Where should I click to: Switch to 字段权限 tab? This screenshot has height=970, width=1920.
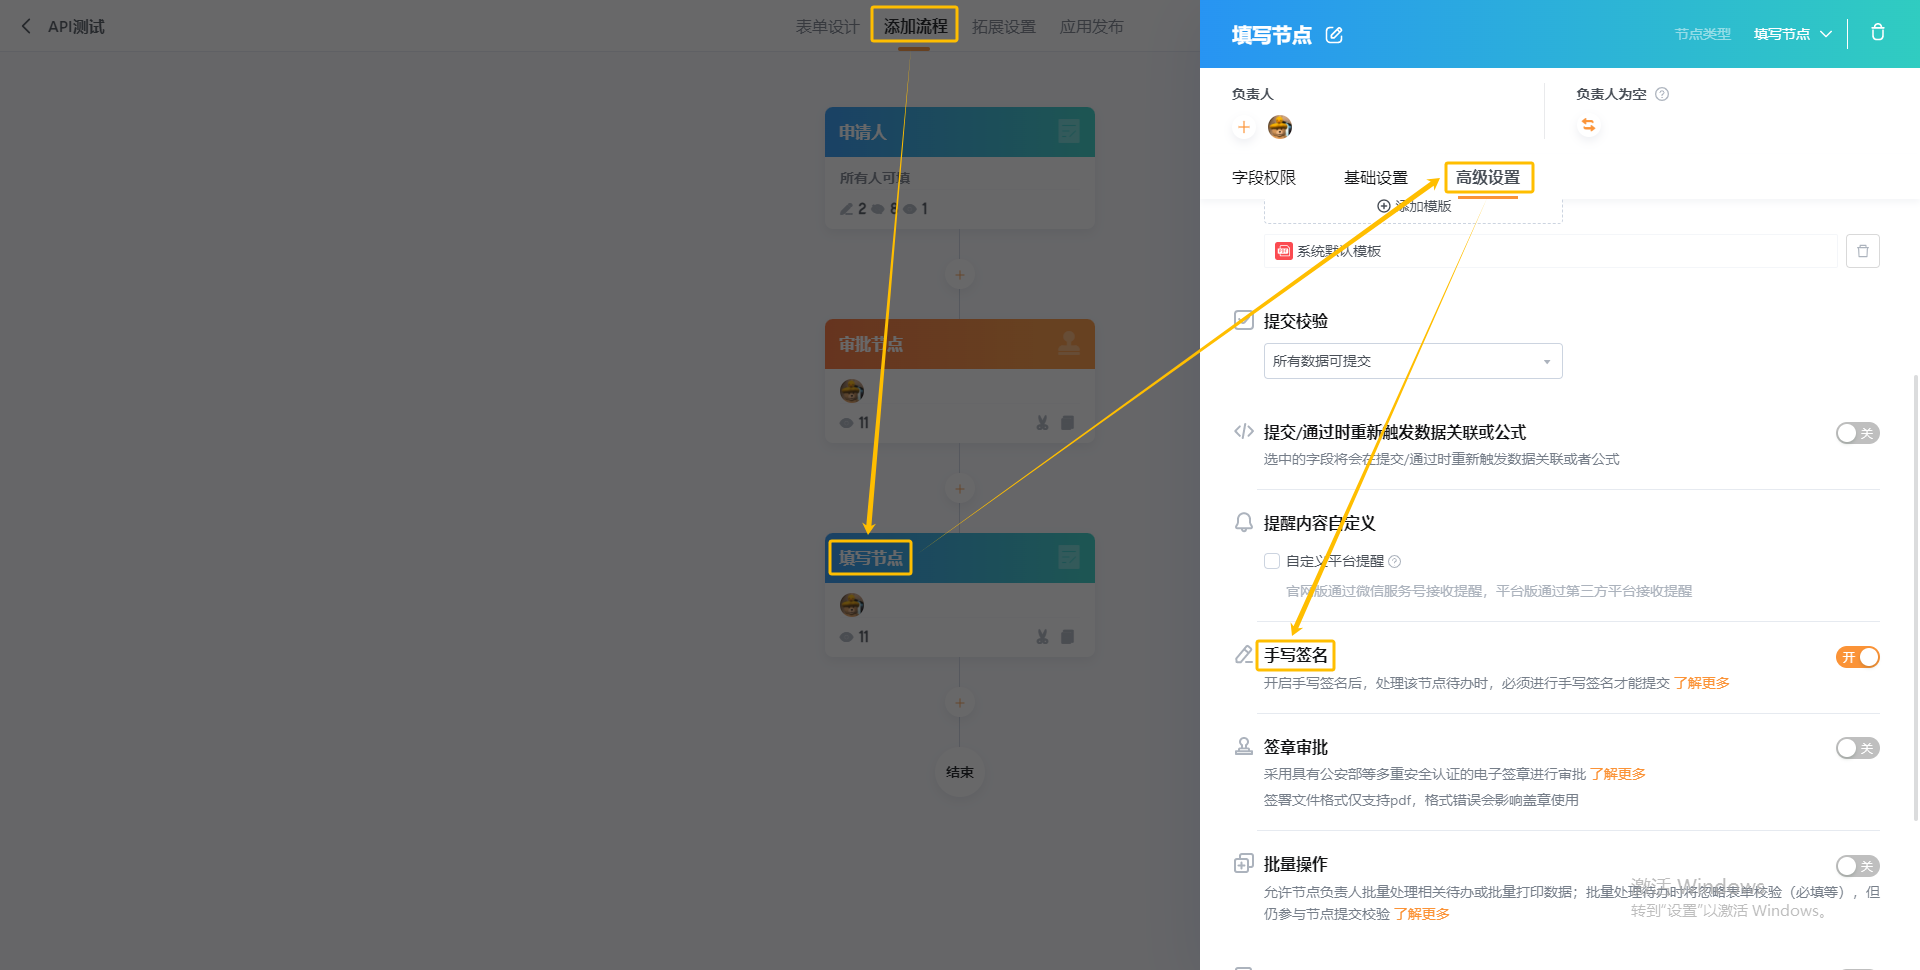(x=1264, y=177)
